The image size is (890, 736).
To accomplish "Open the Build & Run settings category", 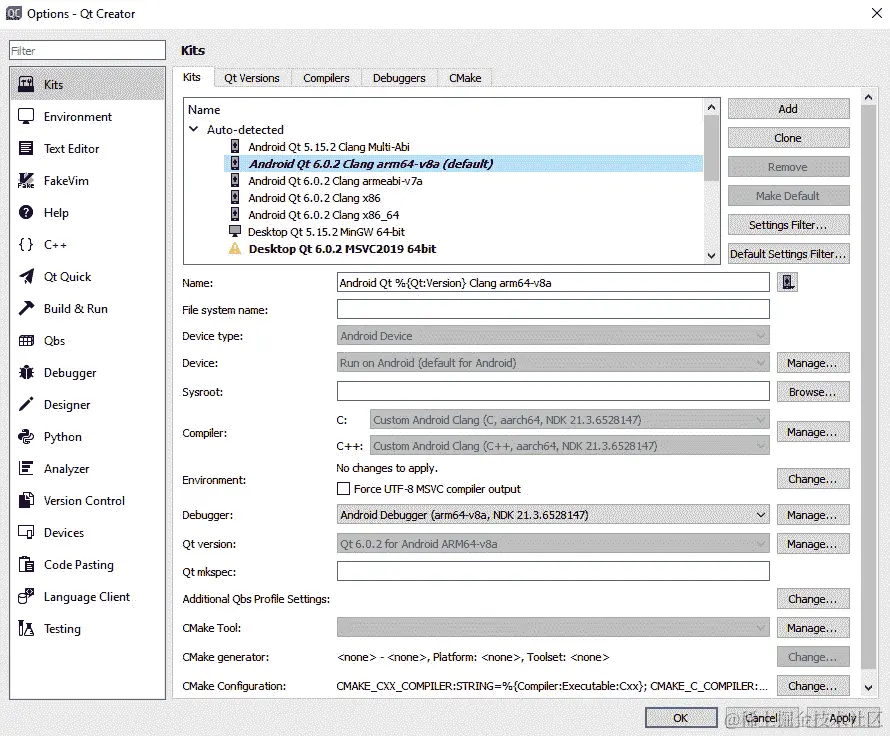I will pyautogui.click(x=87, y=309).
